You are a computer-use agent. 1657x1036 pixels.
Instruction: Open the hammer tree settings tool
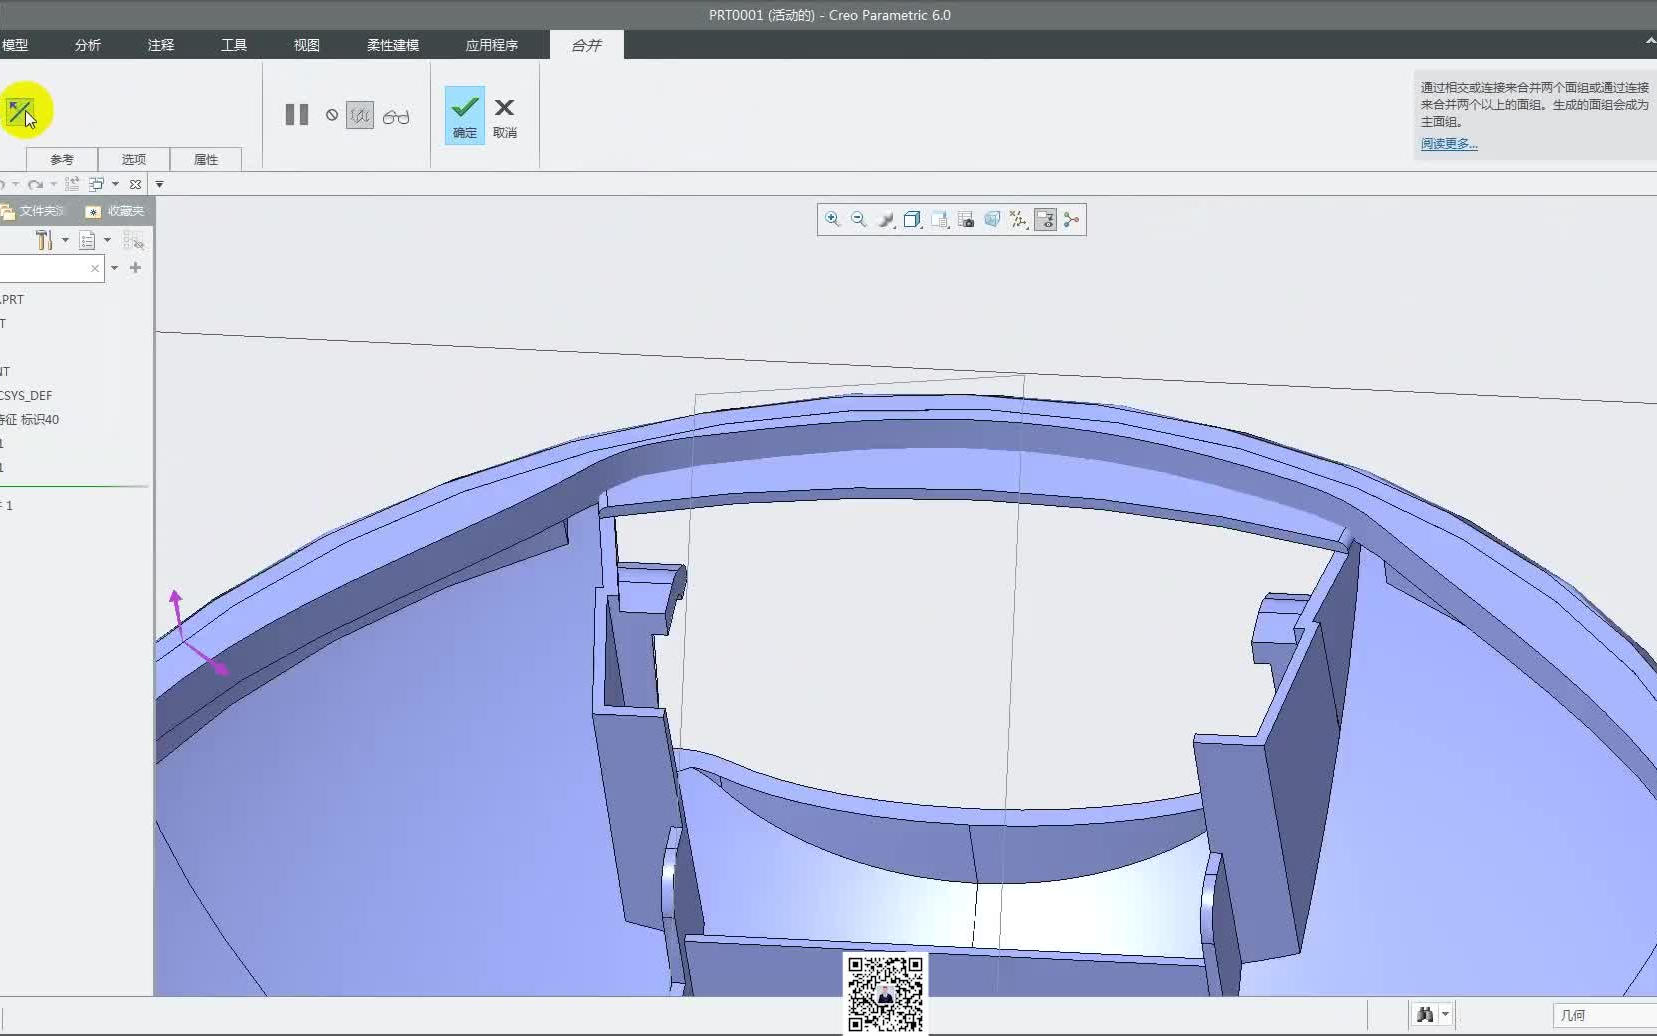click(44, 240)
